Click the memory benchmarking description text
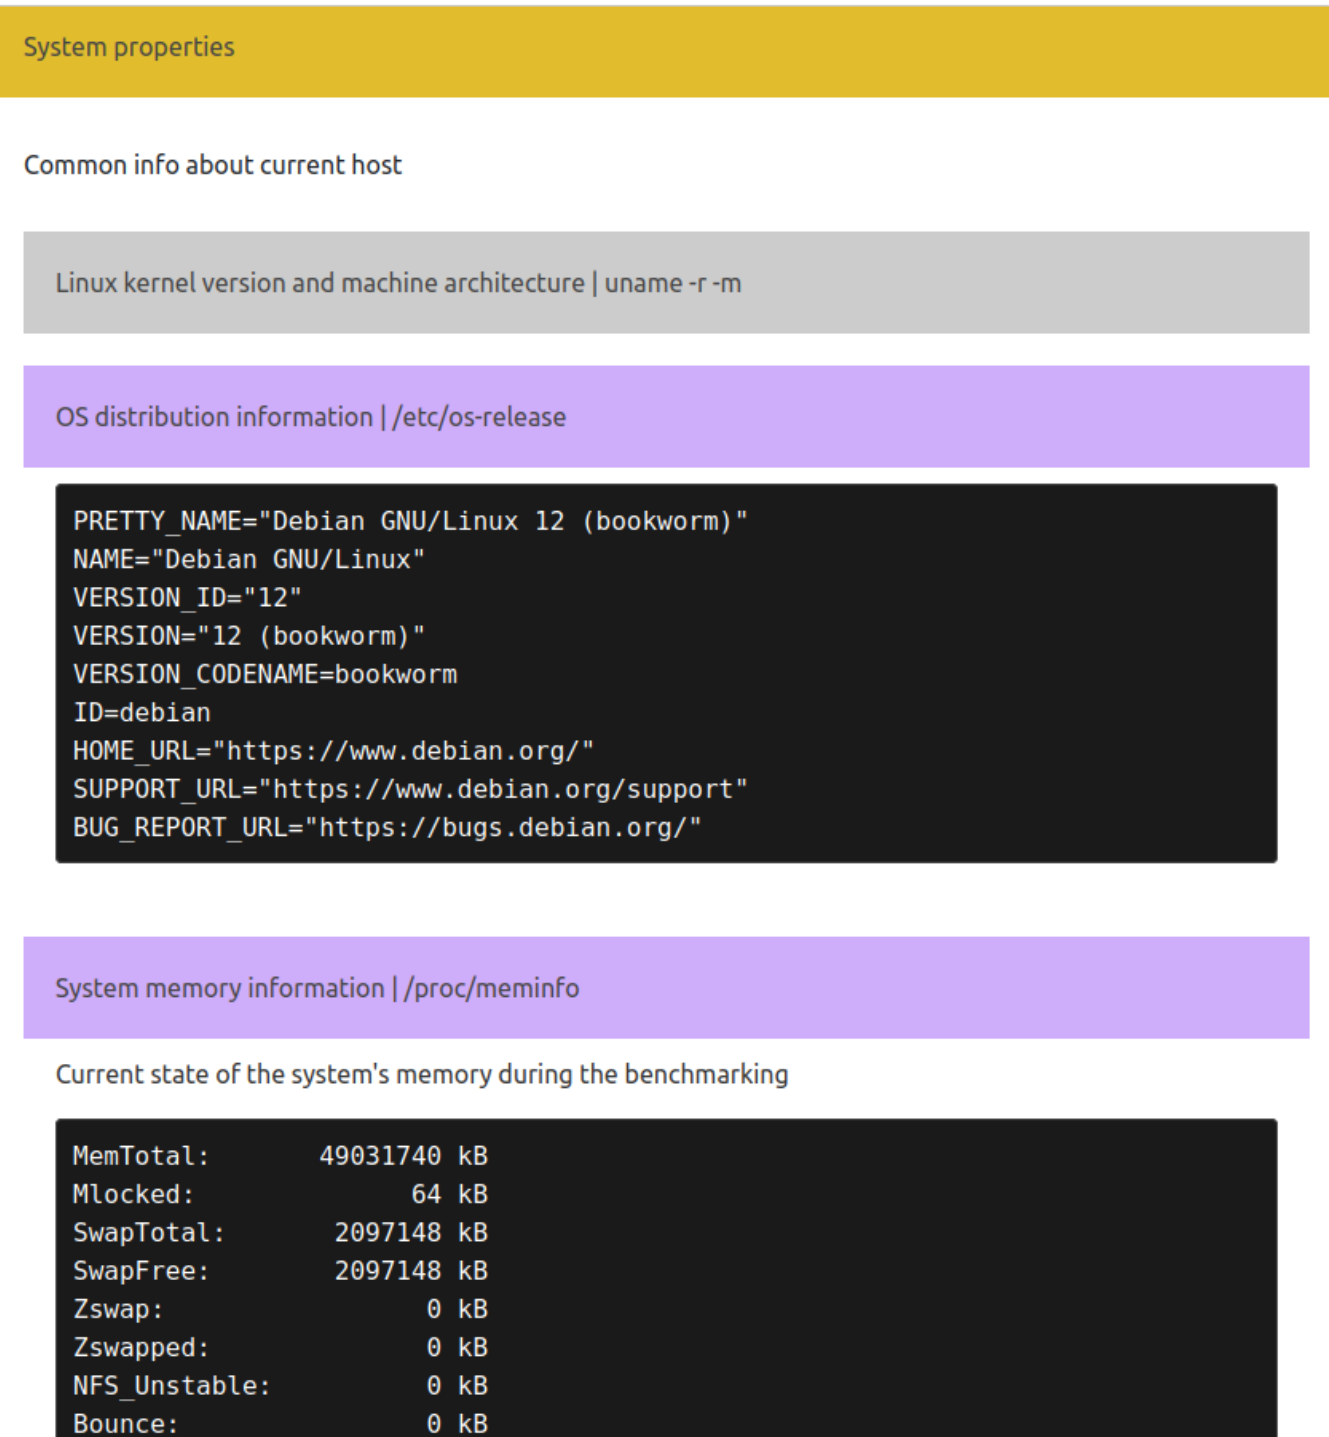This screenshot has height=1437, width=1329. point(421,1074)
